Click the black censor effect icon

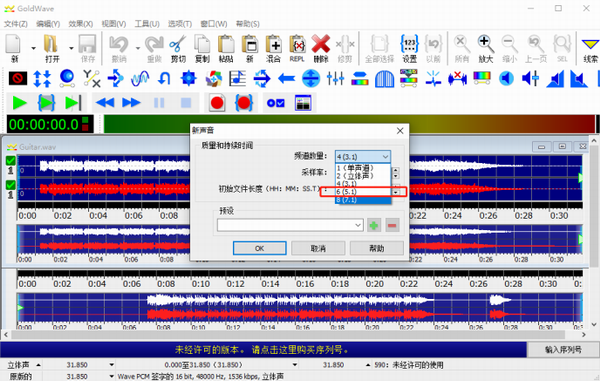pyautogui.click(x=18, y=78)
